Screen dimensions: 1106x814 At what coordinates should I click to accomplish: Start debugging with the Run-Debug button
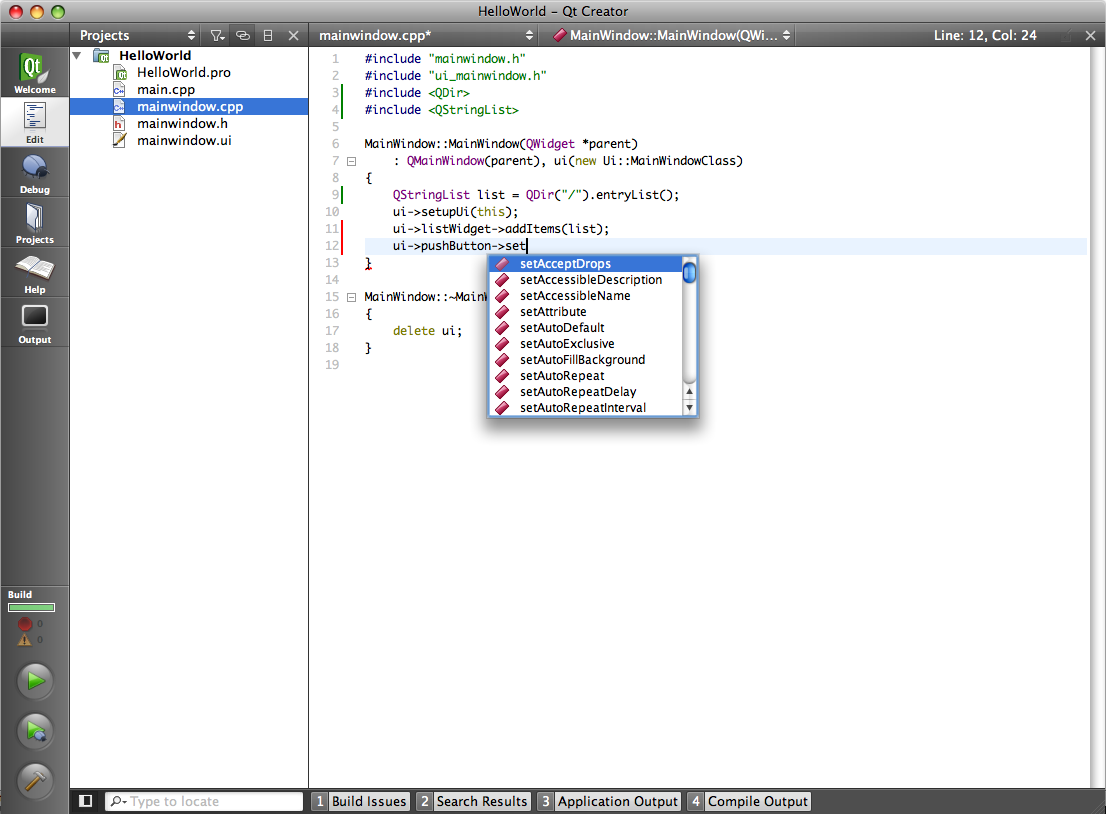[x=35, y=731]
